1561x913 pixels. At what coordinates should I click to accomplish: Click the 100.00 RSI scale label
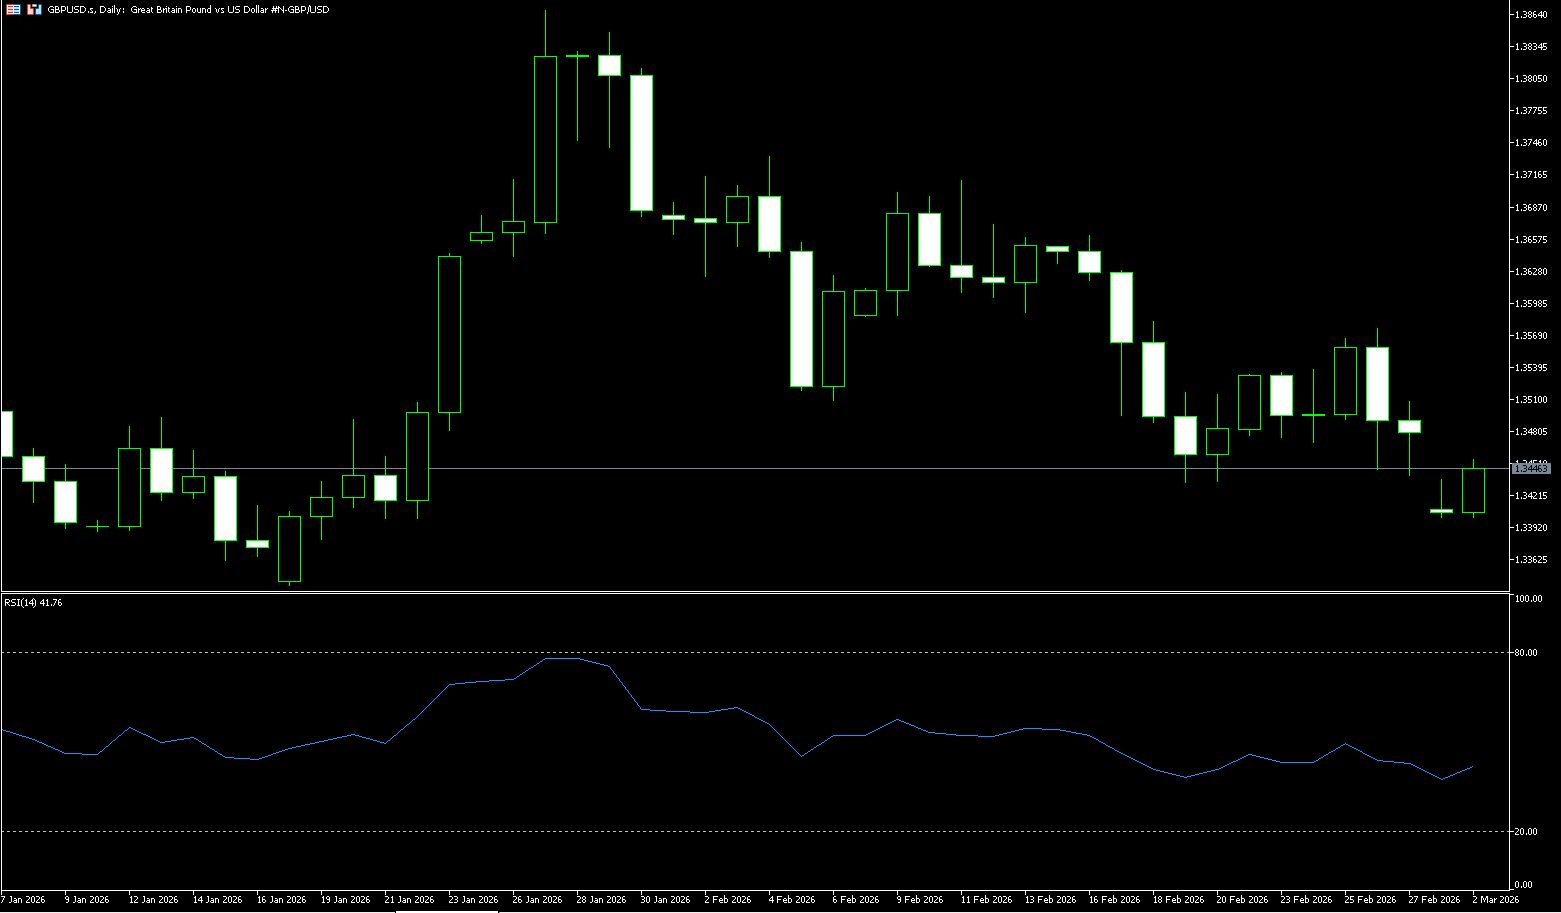(x=1528, y=599)
